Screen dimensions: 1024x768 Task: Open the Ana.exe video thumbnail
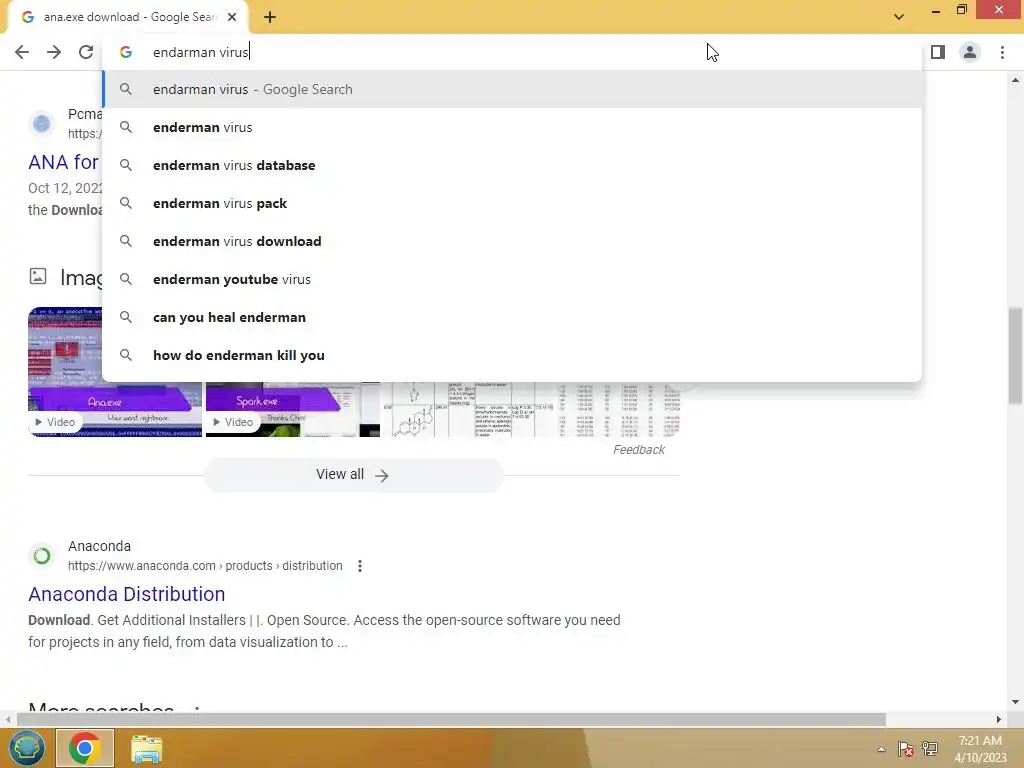click(115, 409)
